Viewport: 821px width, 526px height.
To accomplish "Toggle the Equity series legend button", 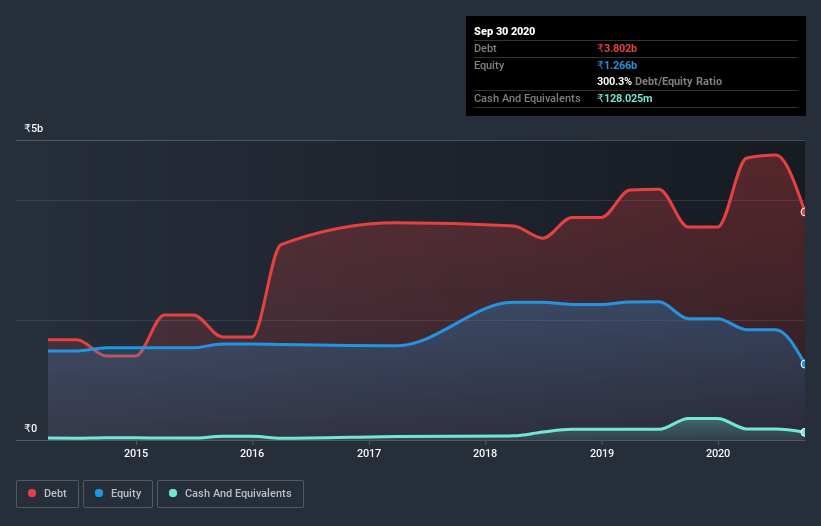I will click(118, 494).
